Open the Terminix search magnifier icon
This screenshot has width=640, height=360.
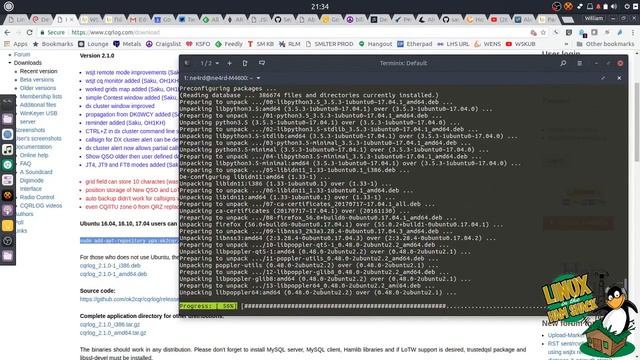(x=563, y=63)
